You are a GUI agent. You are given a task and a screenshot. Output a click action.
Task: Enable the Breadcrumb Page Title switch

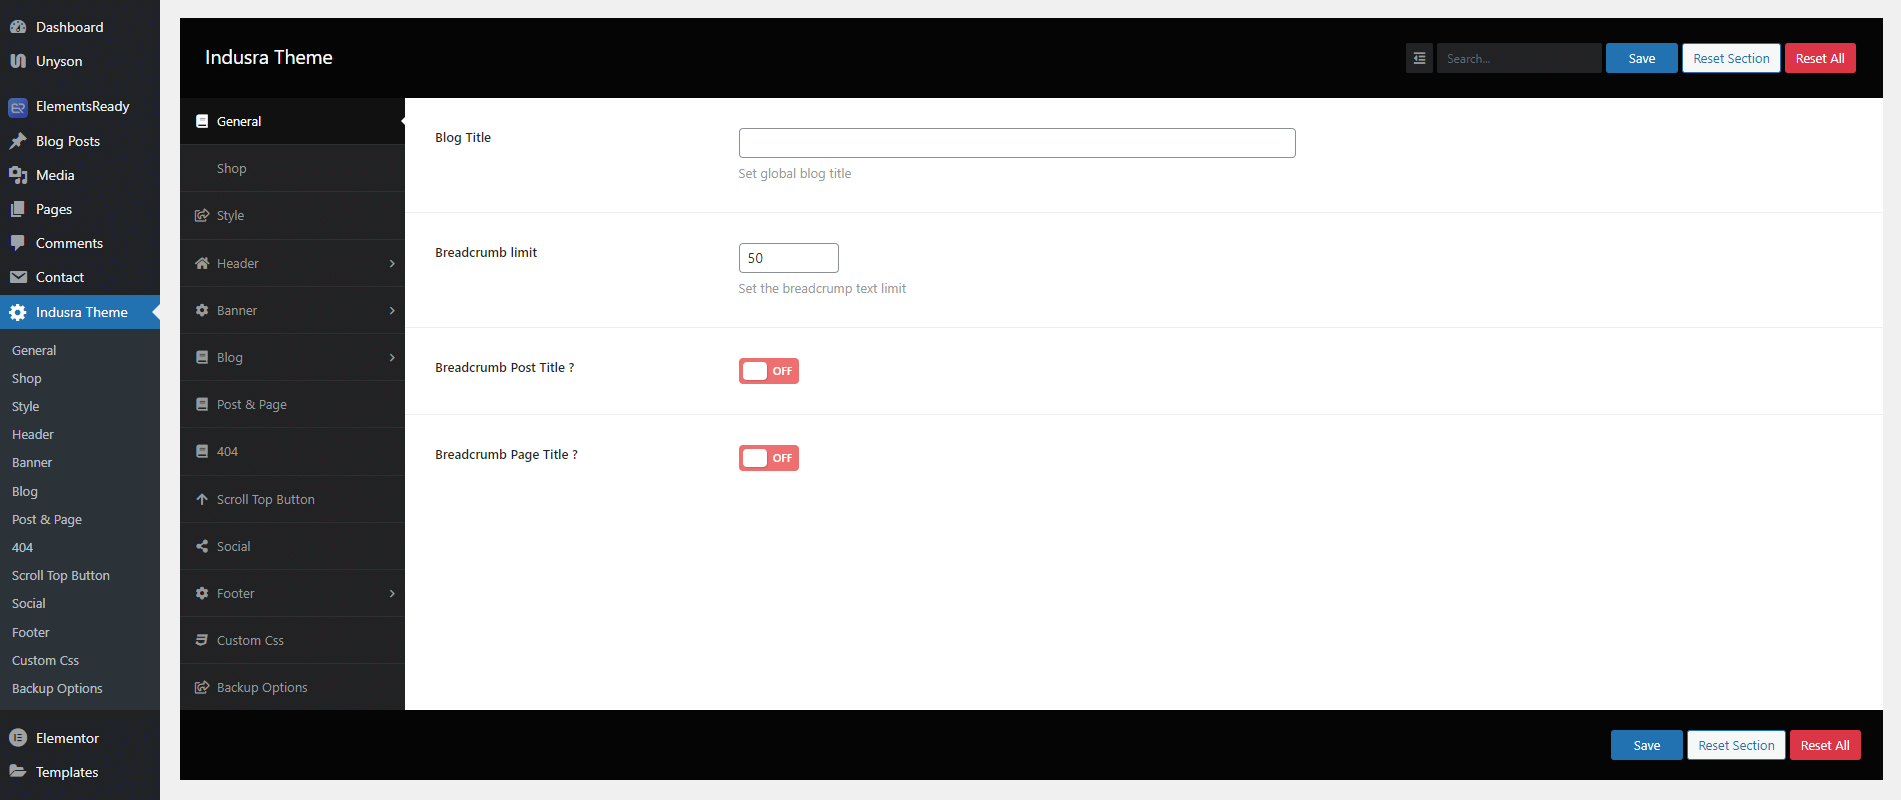pos(768,458)
